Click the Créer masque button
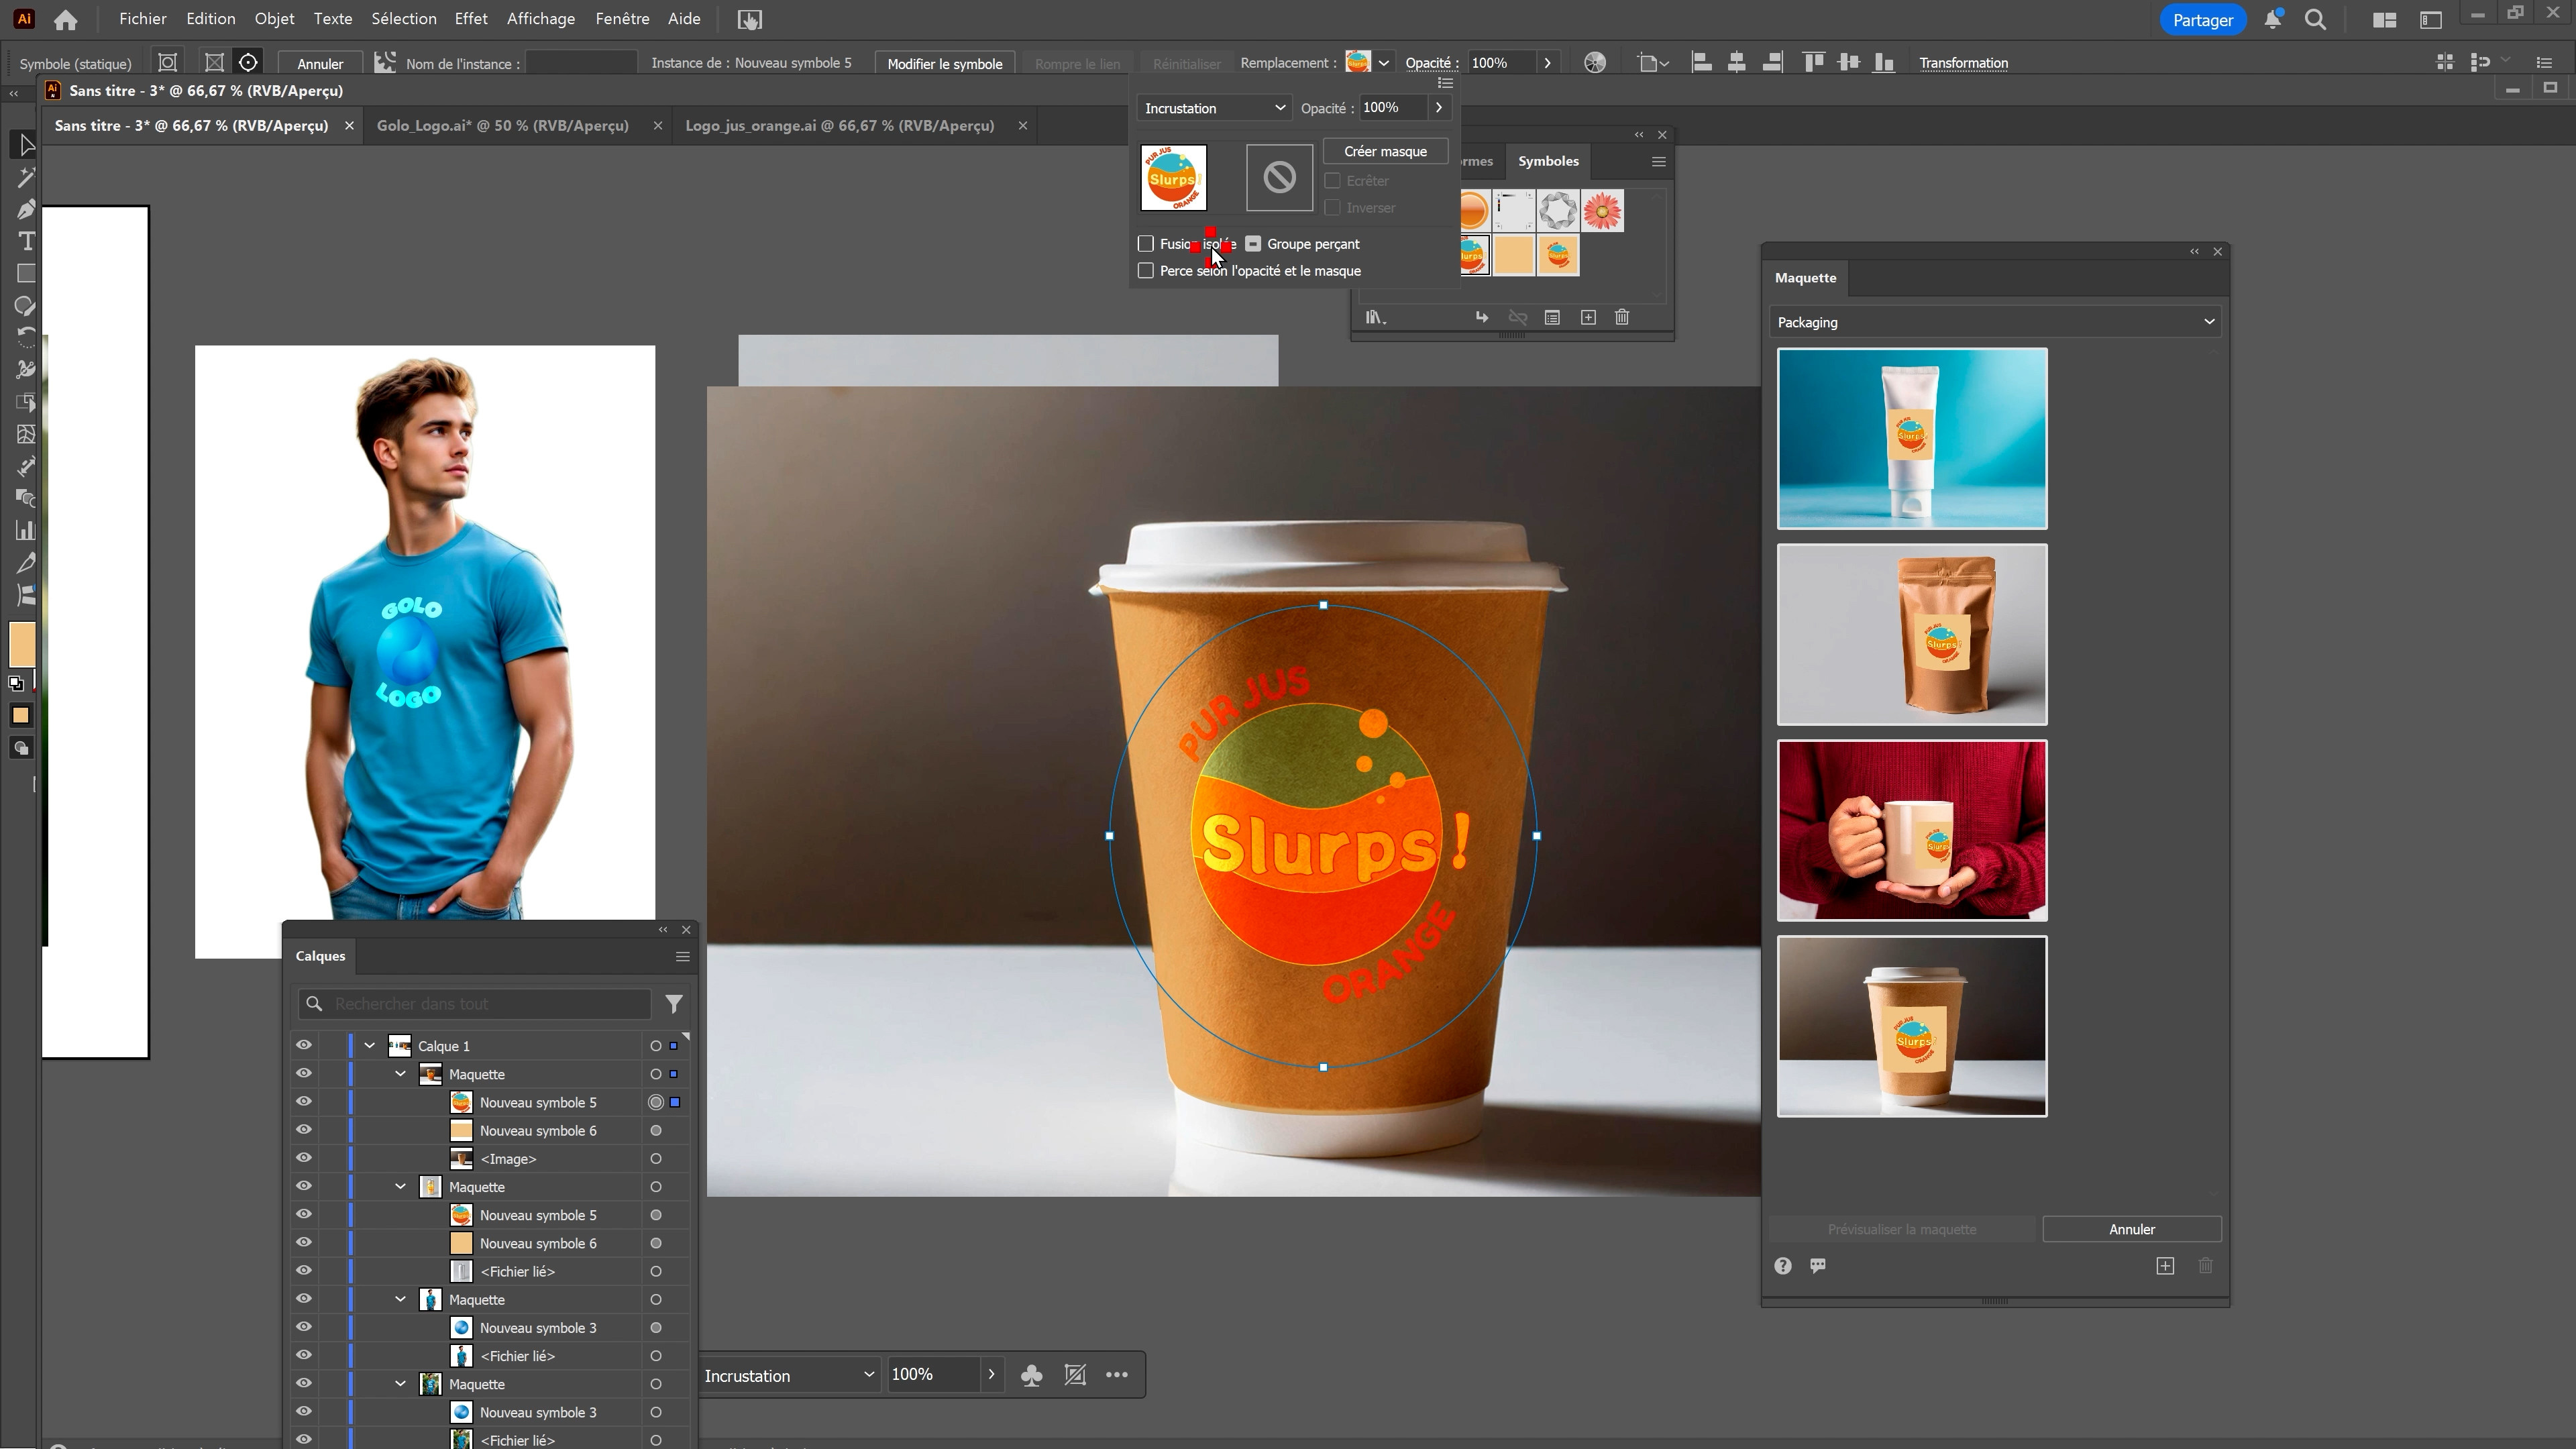 (x=1386, y=151)
